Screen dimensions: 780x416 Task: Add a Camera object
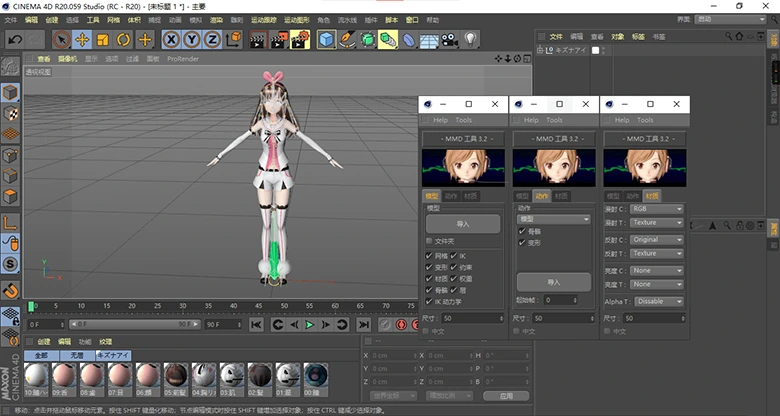450,39
